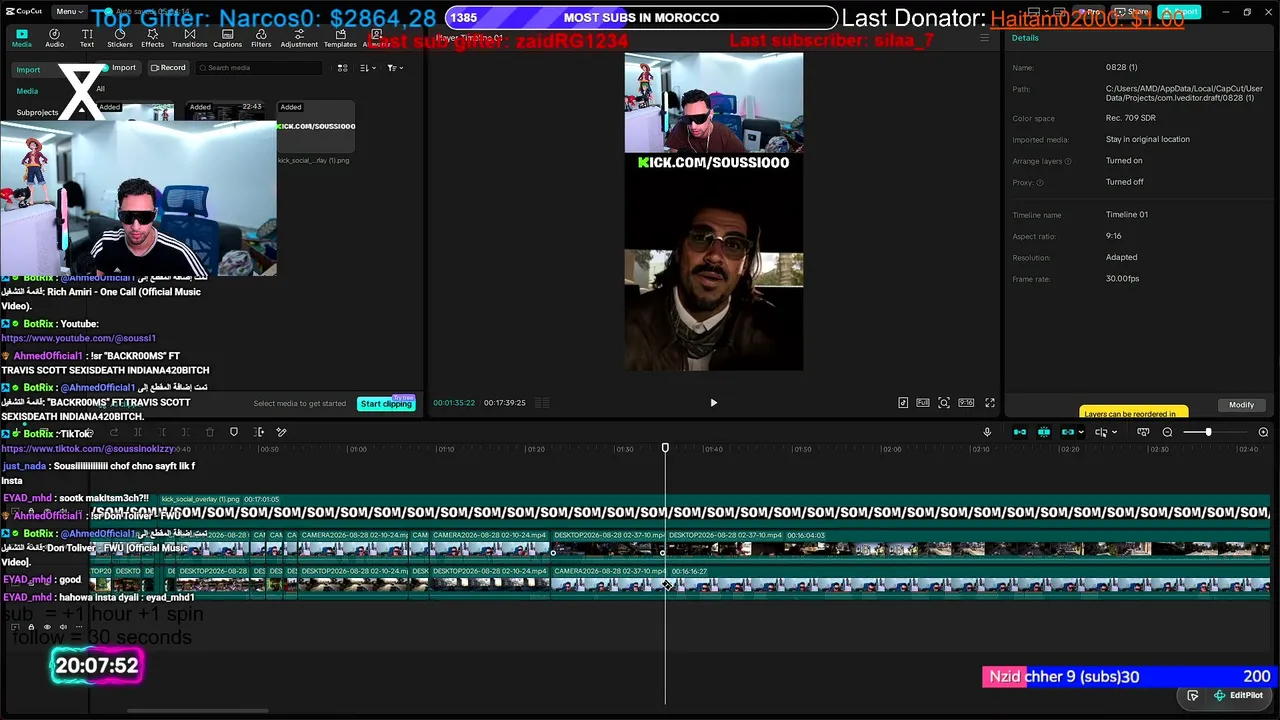The height and width of the screenshot is (720, 1280).
Task: Click the delete clip trash icon
Action: (210, 432)
